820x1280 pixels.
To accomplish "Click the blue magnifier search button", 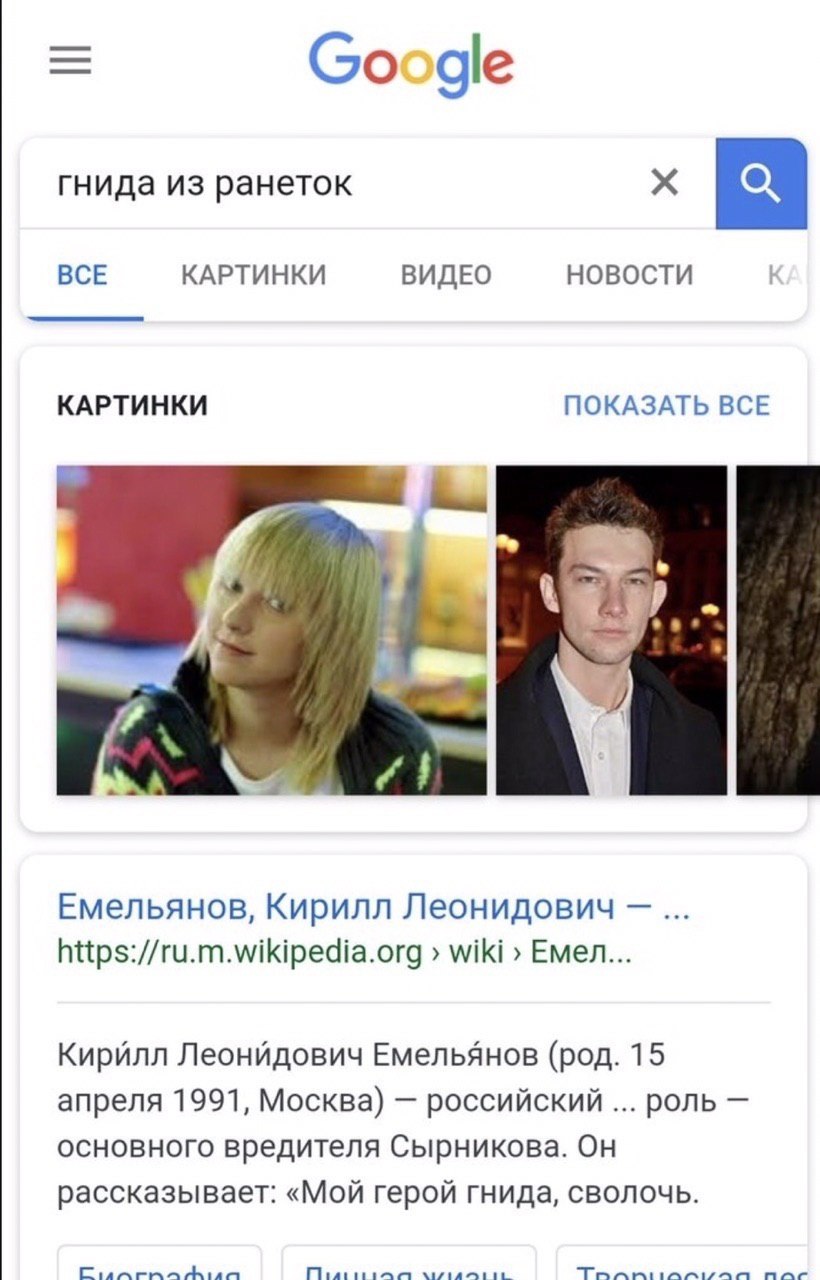I will coord(761,183).
